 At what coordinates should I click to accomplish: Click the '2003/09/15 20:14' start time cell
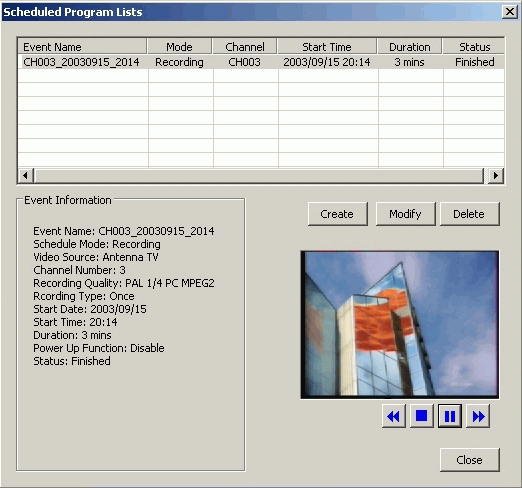pyautogui.click(x=327, y=62)
